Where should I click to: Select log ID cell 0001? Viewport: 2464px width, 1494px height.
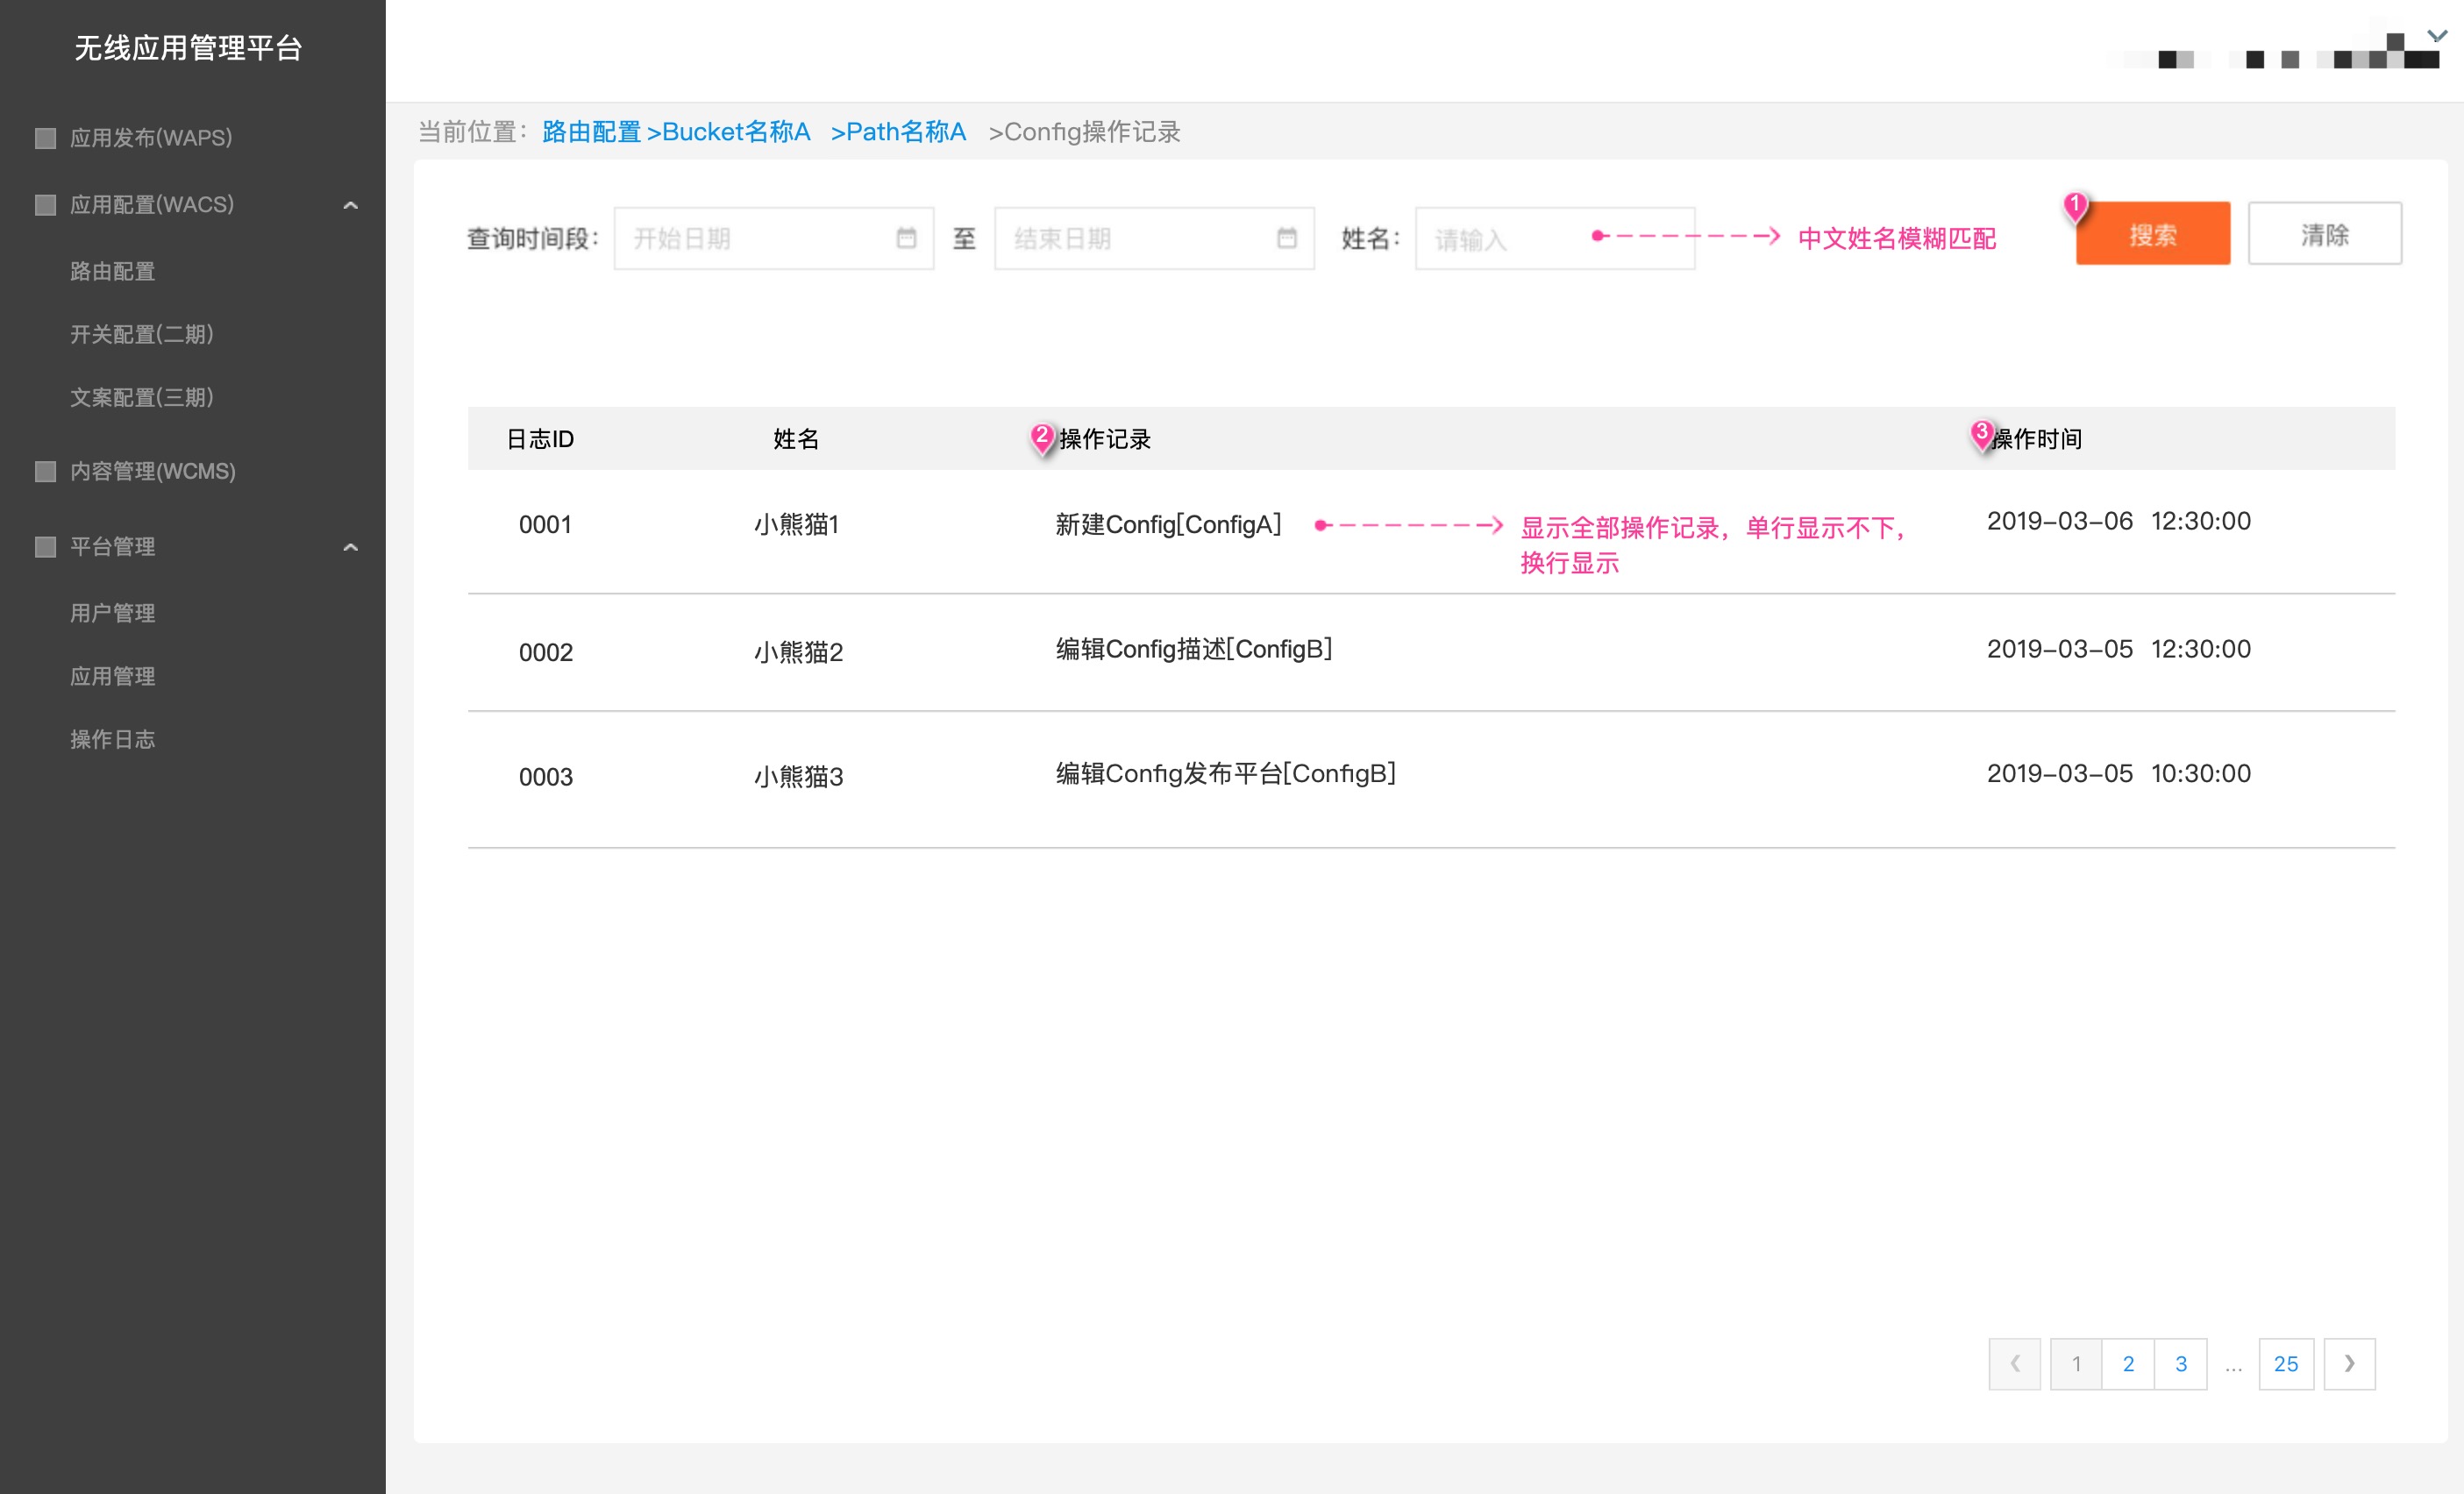(x=545, y=525)
